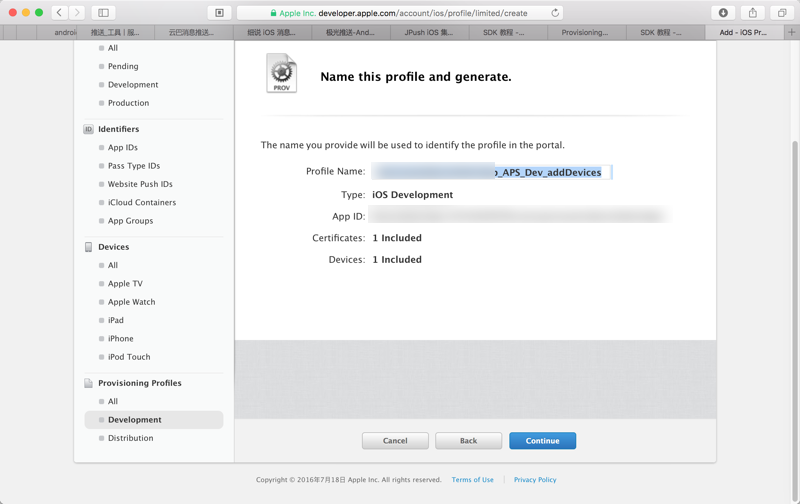
Task: Click the Profile Name text field
Action: tap(491, 172)
